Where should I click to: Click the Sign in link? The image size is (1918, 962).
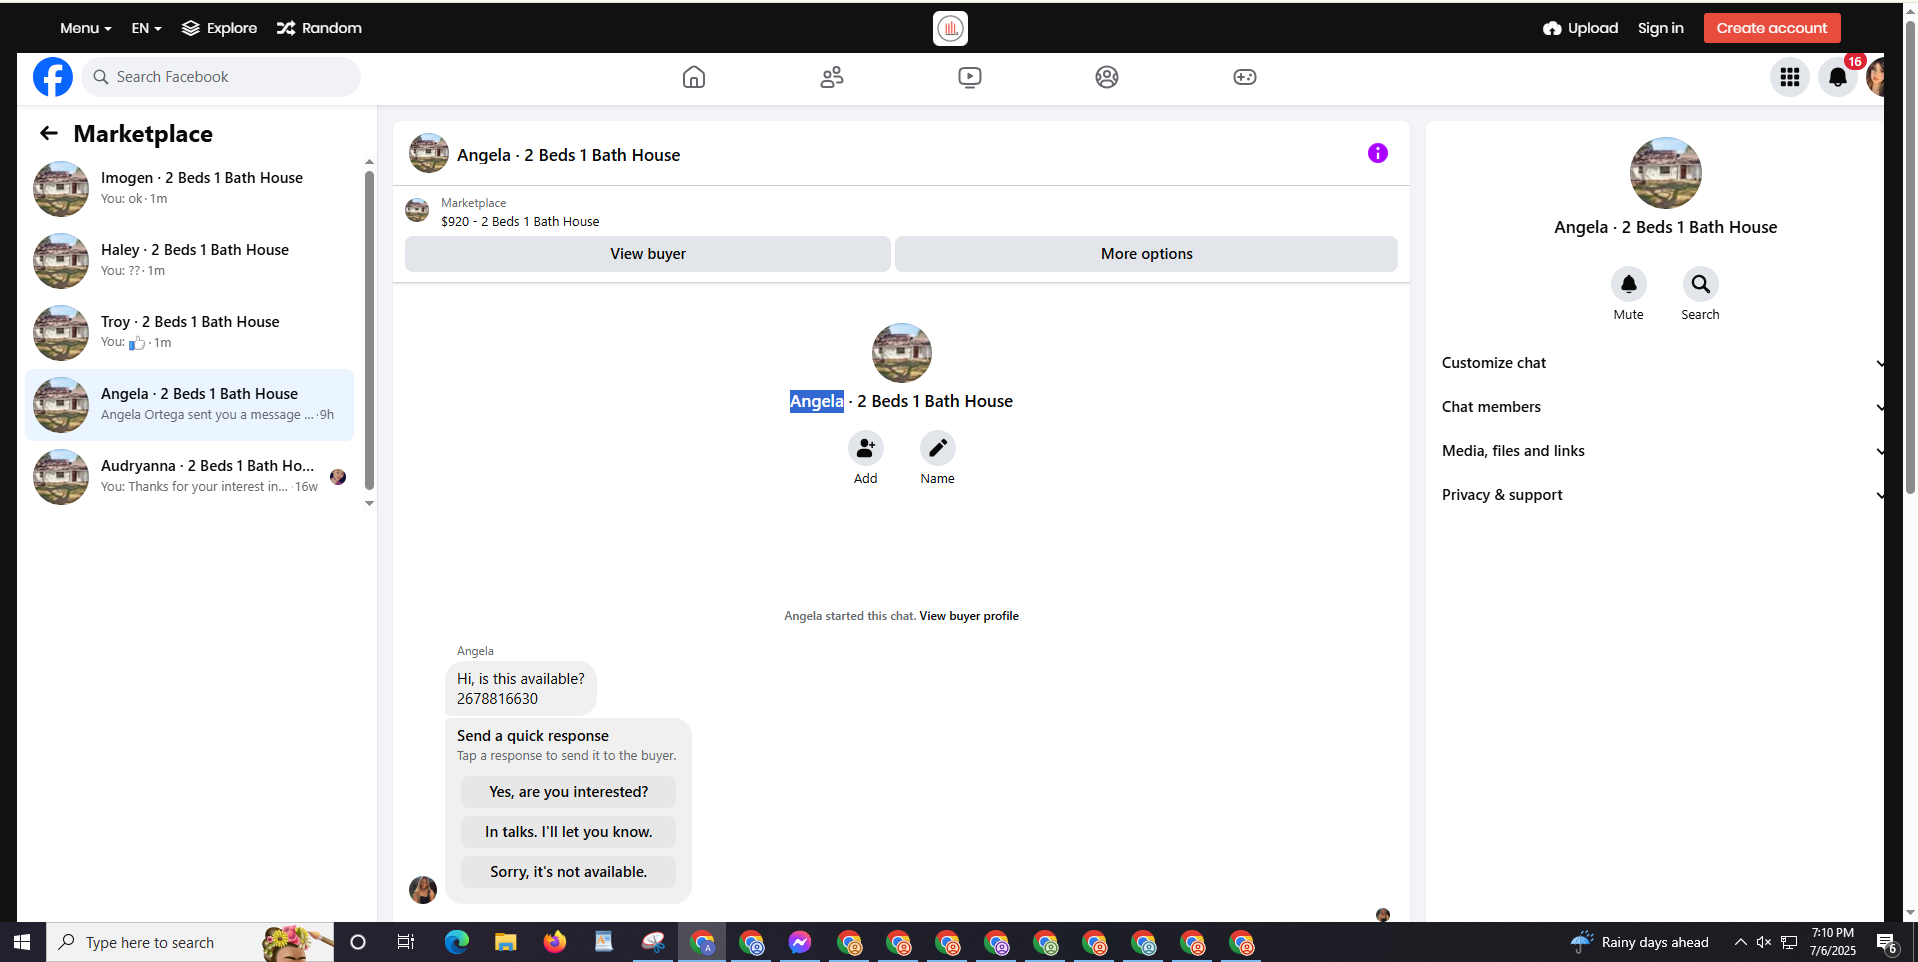1661,28
